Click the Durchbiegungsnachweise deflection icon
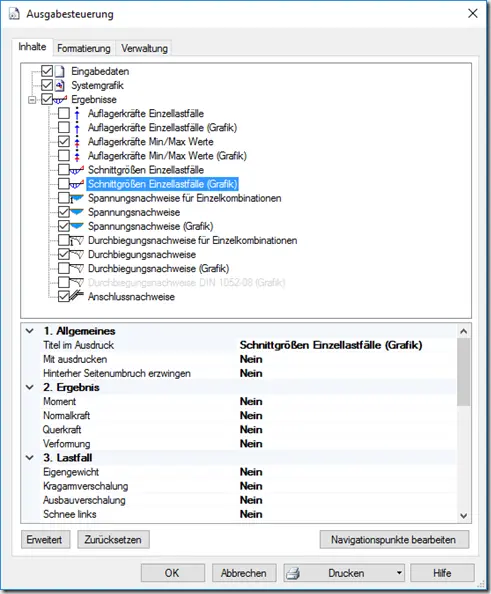 click(77, 254)
